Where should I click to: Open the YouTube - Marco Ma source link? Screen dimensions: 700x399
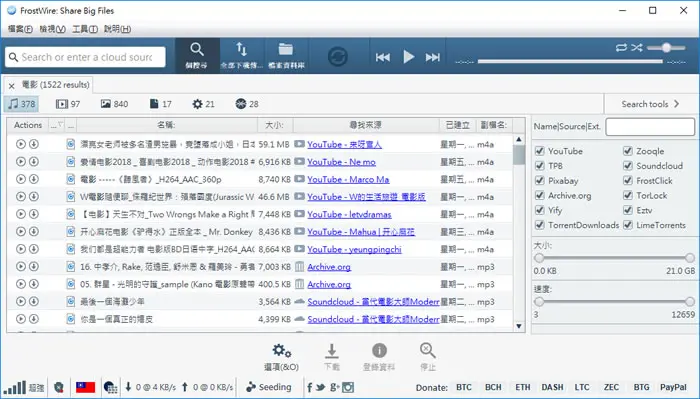click(348, 179)
